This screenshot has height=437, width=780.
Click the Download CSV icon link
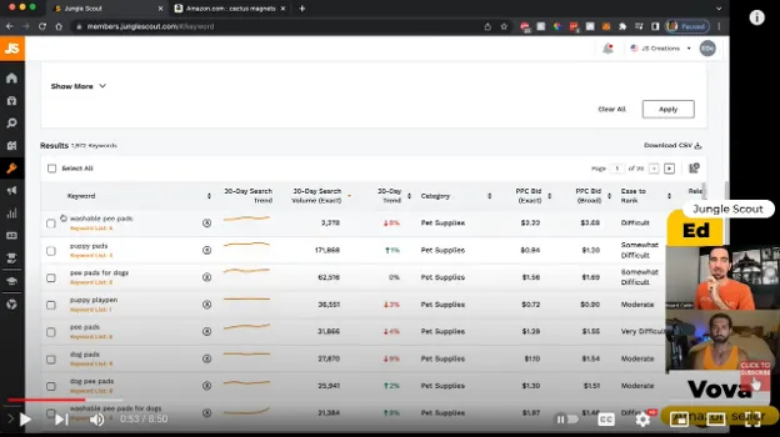(x=673, y=145)
